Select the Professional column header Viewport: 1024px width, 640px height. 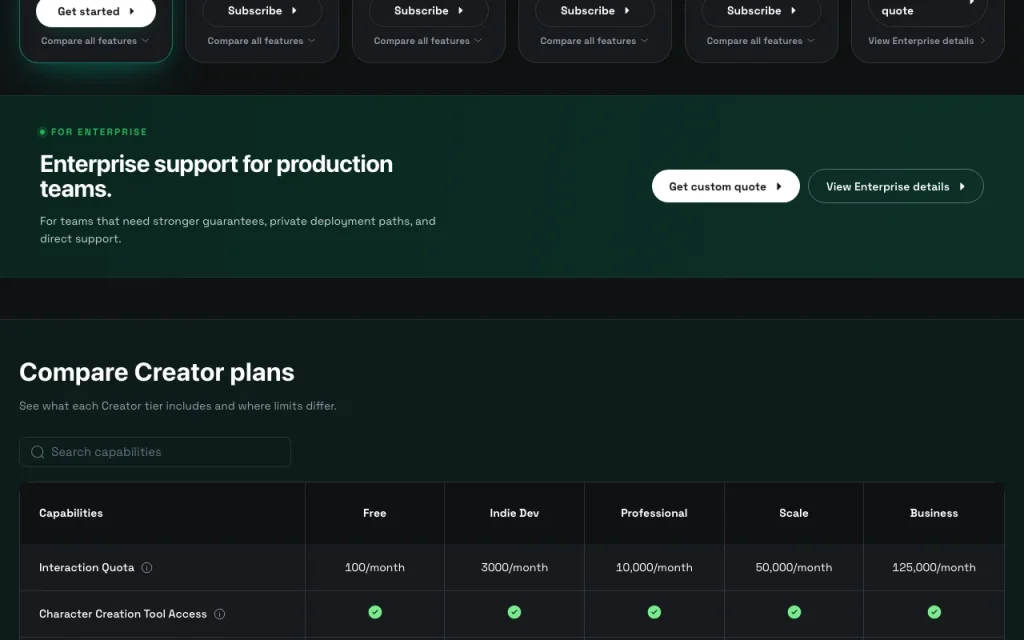click(654, 513)
